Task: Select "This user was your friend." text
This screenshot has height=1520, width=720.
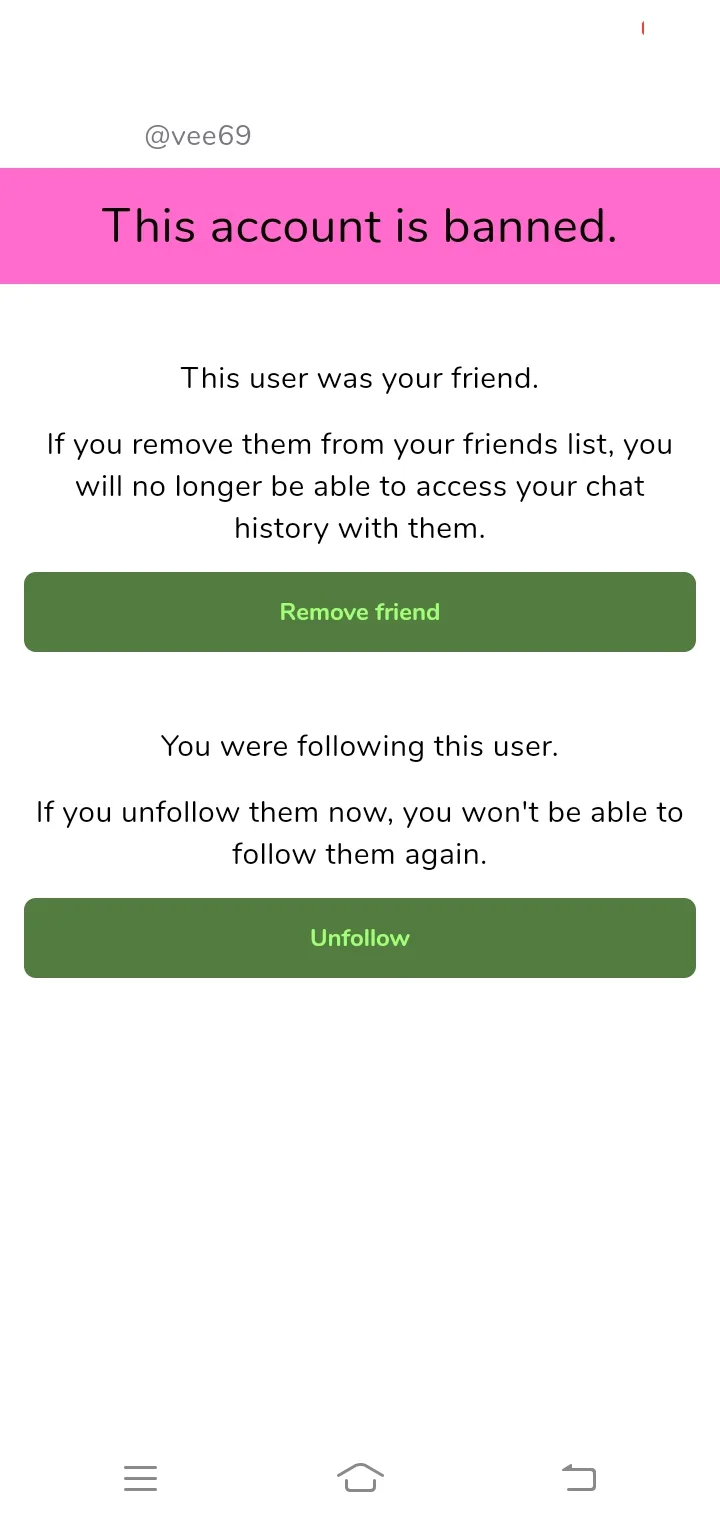Action: [x=360, y=379]
